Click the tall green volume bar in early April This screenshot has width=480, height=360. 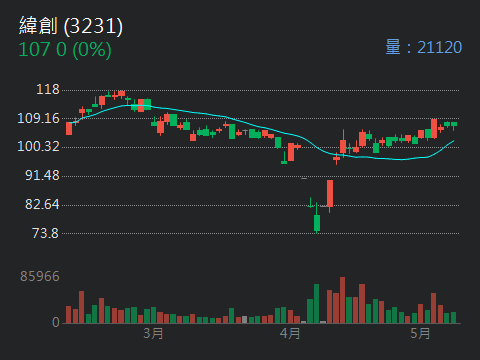click(x=316, y=304)
